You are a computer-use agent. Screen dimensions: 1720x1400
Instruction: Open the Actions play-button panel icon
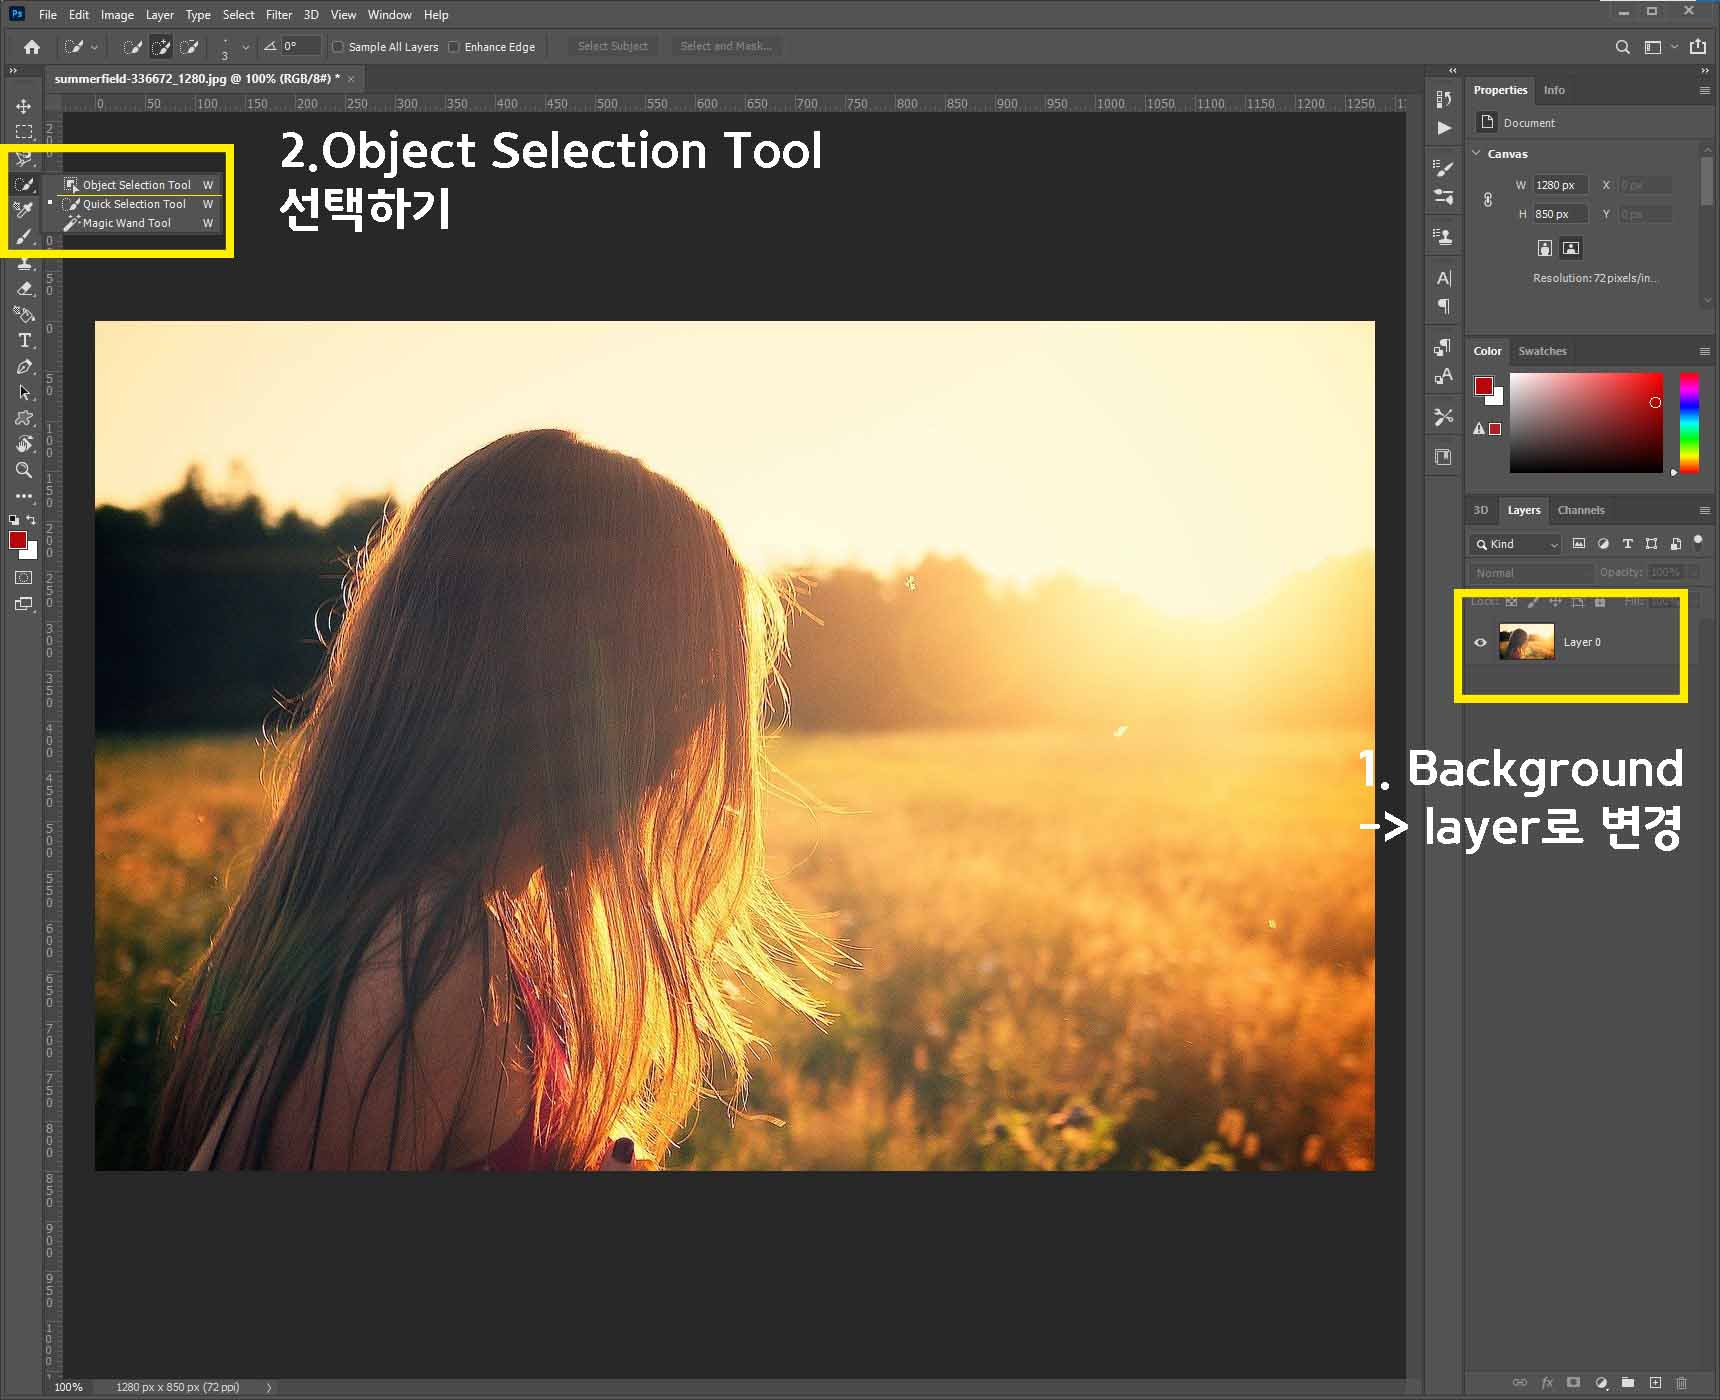coord(1443,128)
